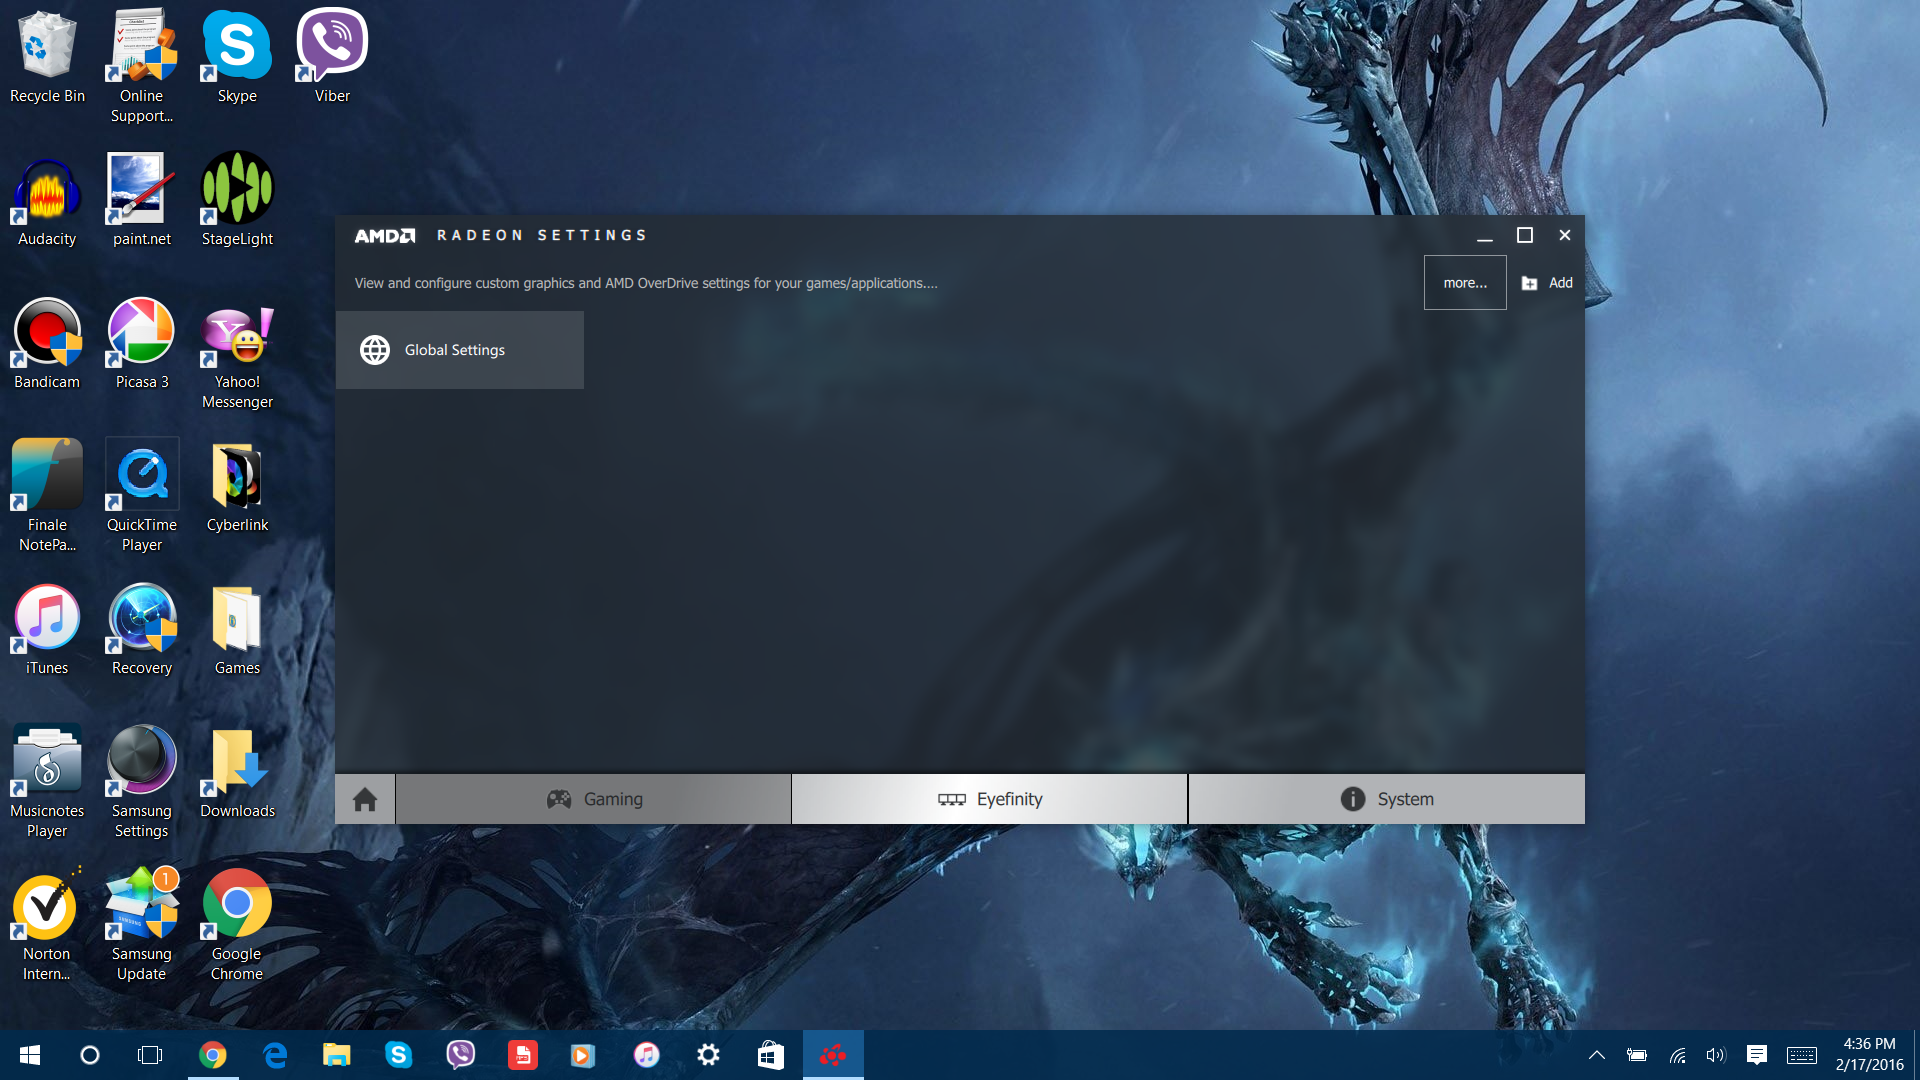The height and width of the screenshot is (1080, 1920).
Task: Select the Samsung Update desktop shortcut
Action: (x=142, y=925)
